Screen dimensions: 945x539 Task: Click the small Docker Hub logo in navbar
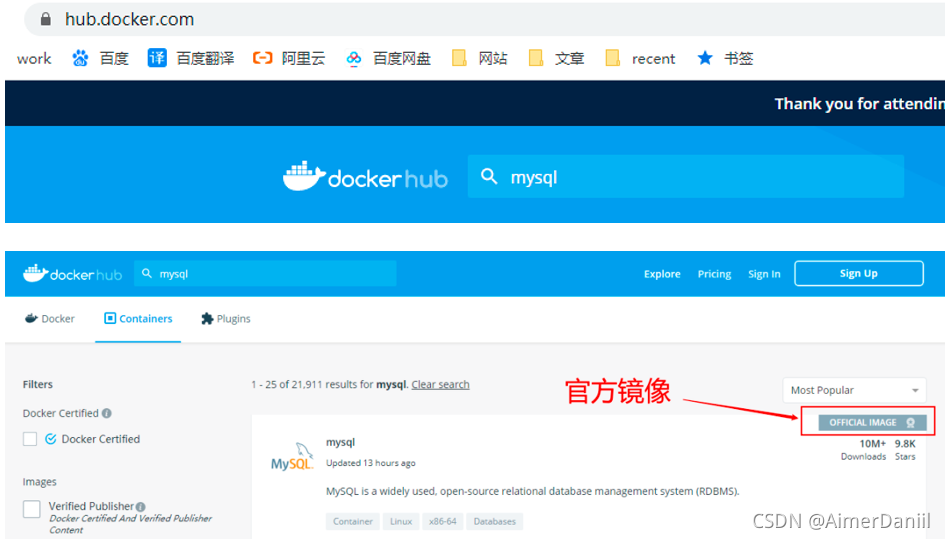pos(72,274)
